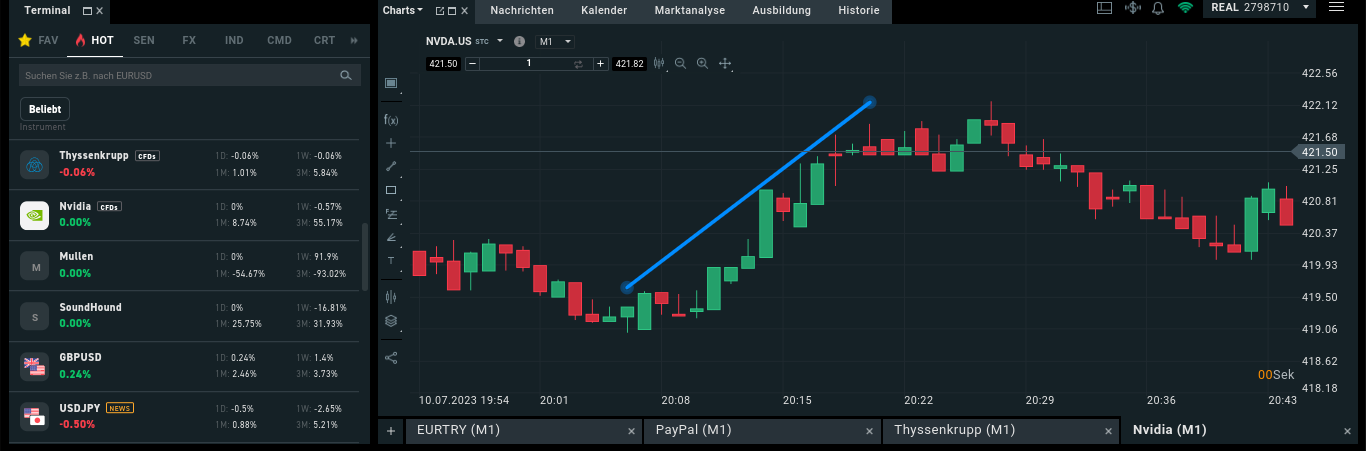Screen dimensions: 1366x451
Task: Click the share chart icon
Action: (391, 357)
